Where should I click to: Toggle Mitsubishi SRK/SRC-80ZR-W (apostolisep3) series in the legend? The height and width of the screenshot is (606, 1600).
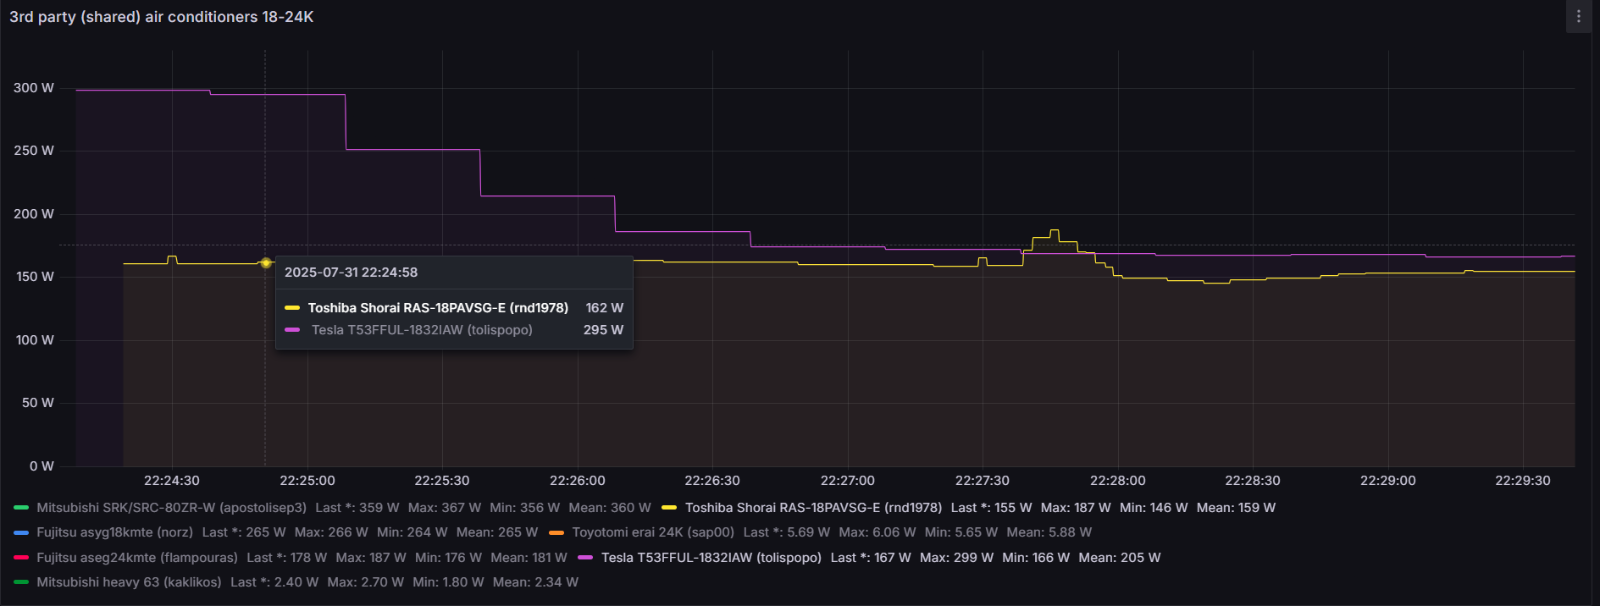point(171,508)
